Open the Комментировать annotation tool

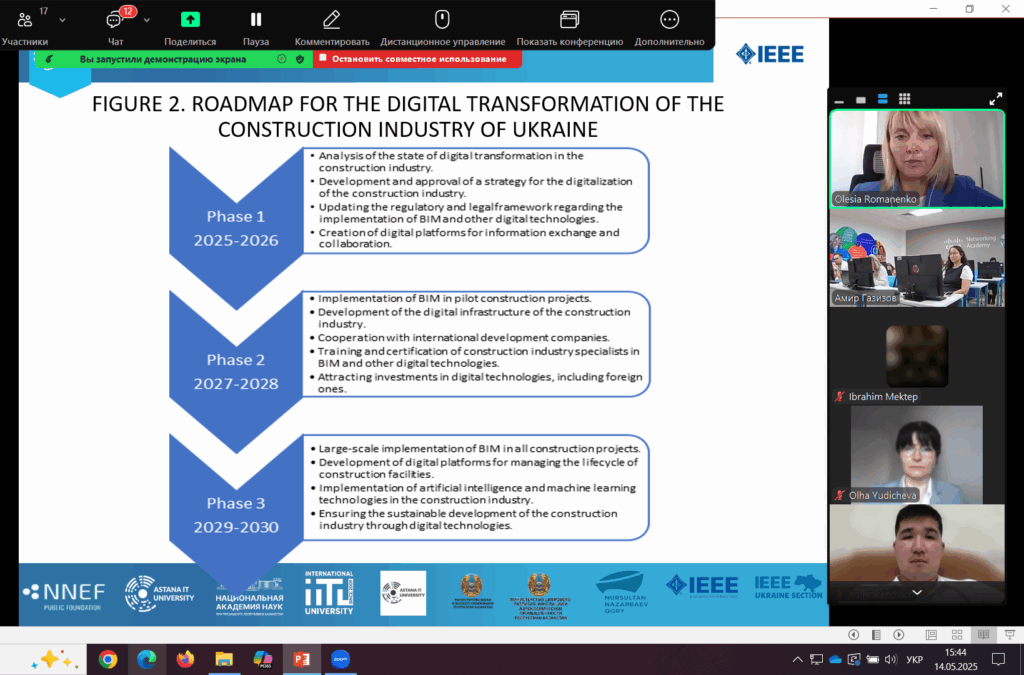332,26
